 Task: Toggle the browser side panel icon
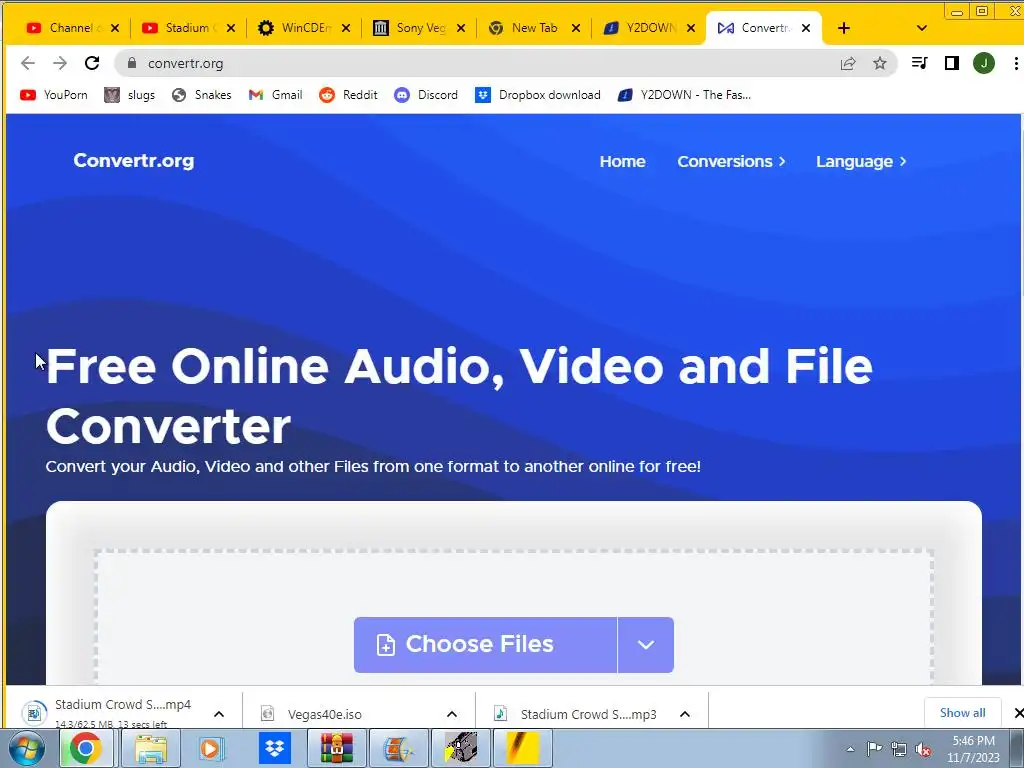coord(952,63)
